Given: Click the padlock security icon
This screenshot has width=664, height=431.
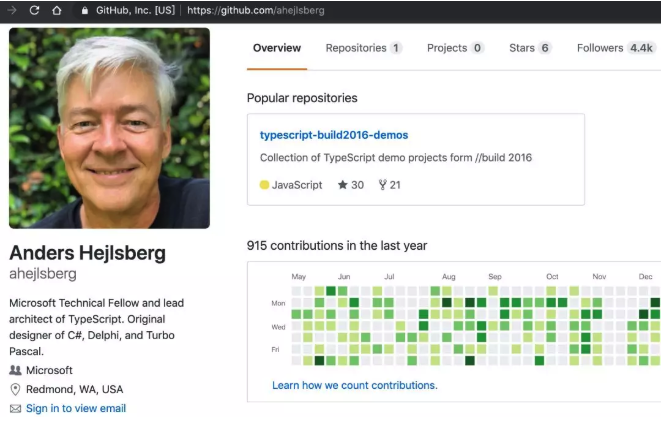Looking at the screenshot, I should coord(85,11).
